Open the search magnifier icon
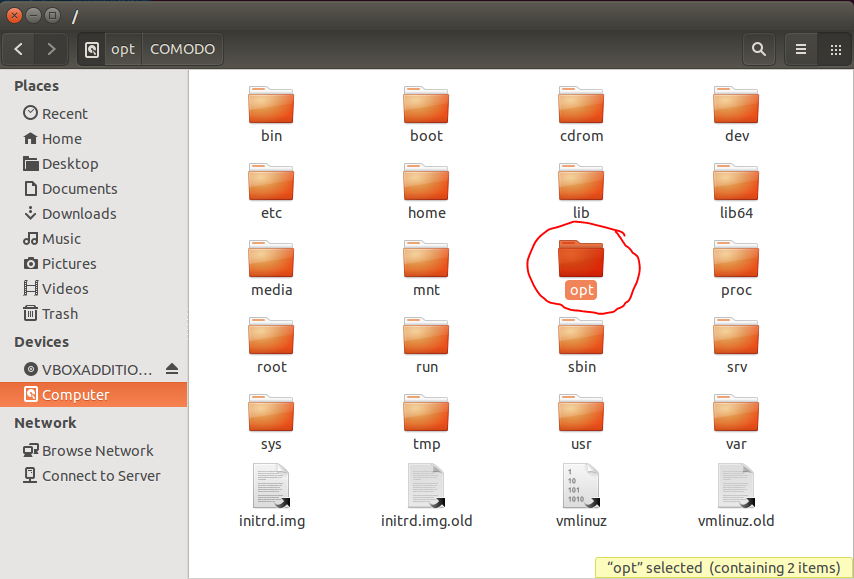The height and width of the screenshot is (579, 854). coord(759,49)
